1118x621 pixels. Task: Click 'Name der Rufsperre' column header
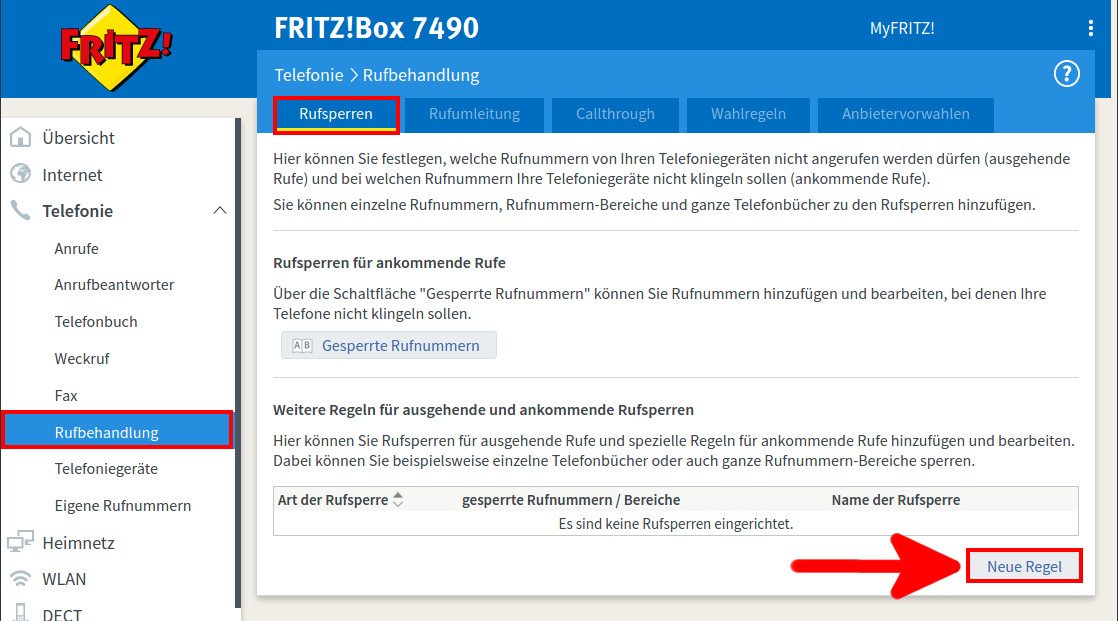896,500
